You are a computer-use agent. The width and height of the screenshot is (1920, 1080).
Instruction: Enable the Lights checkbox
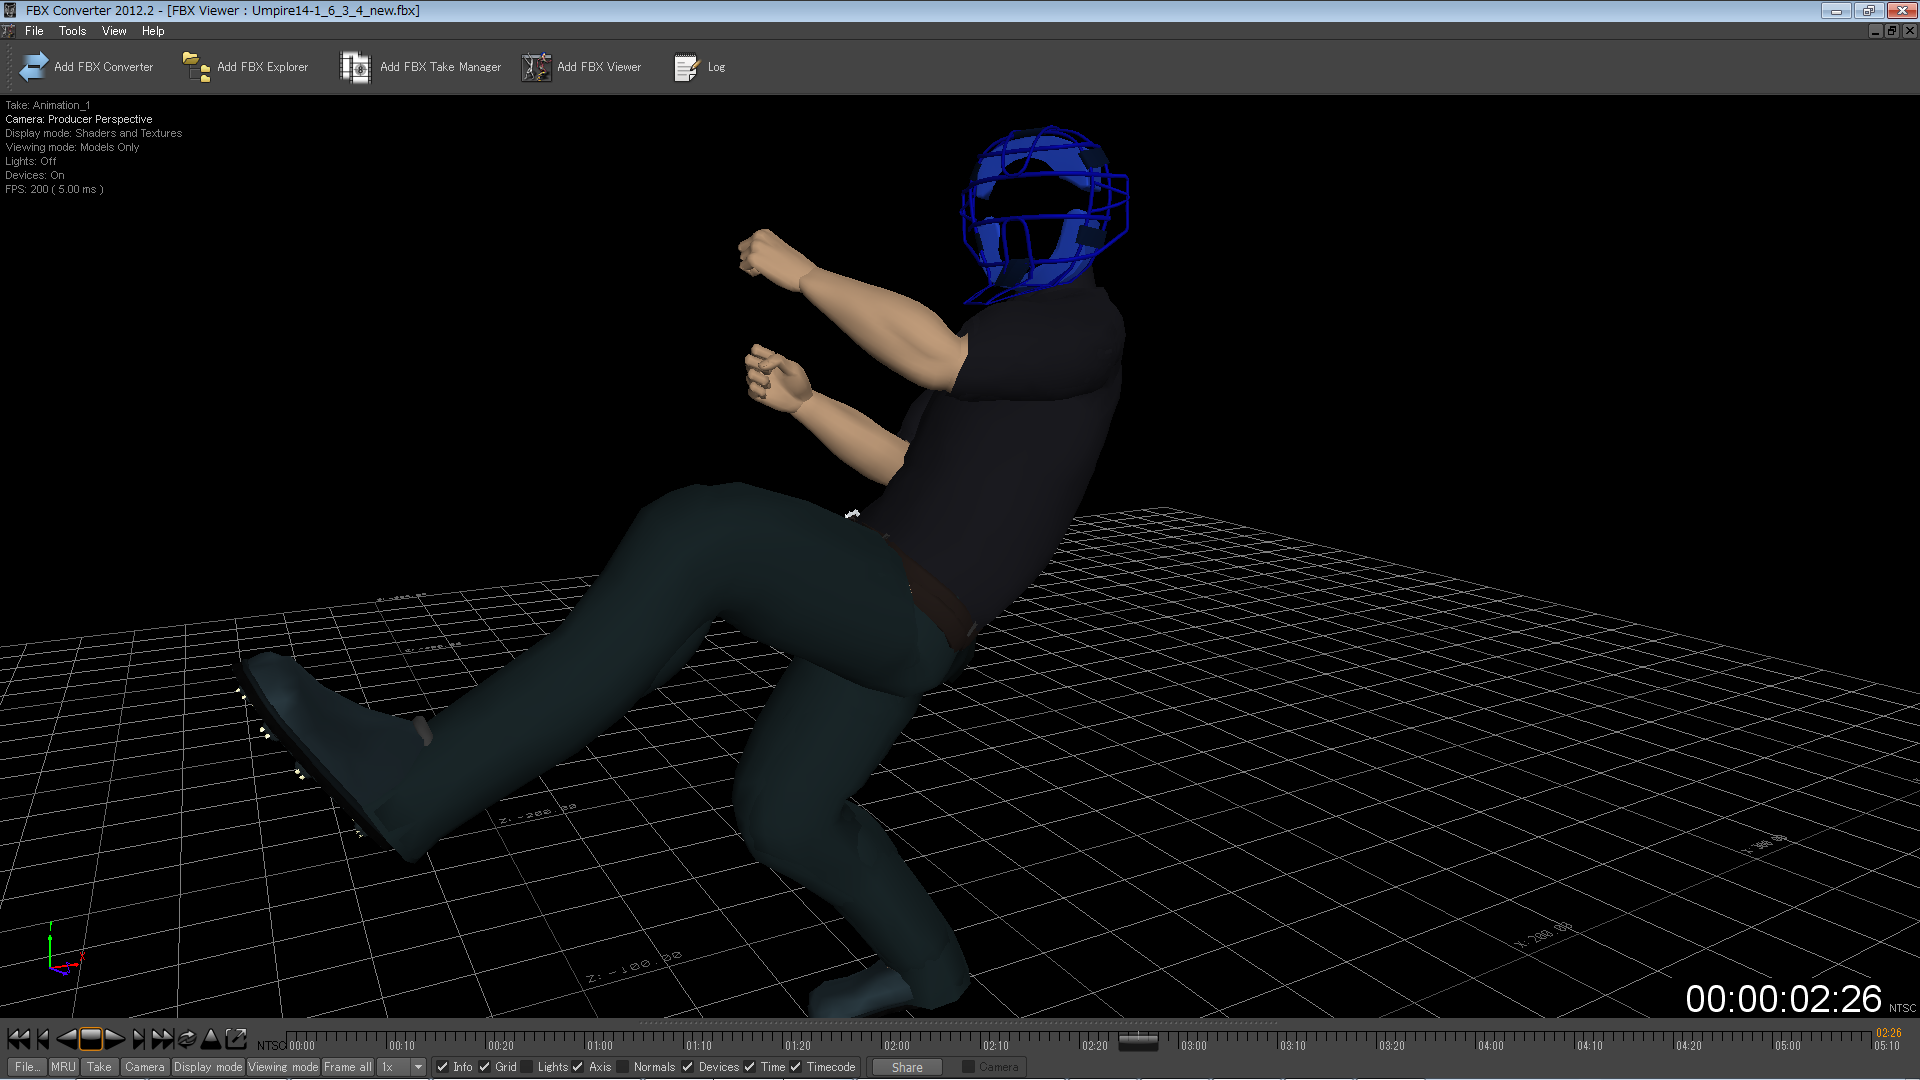[527, 1067]
